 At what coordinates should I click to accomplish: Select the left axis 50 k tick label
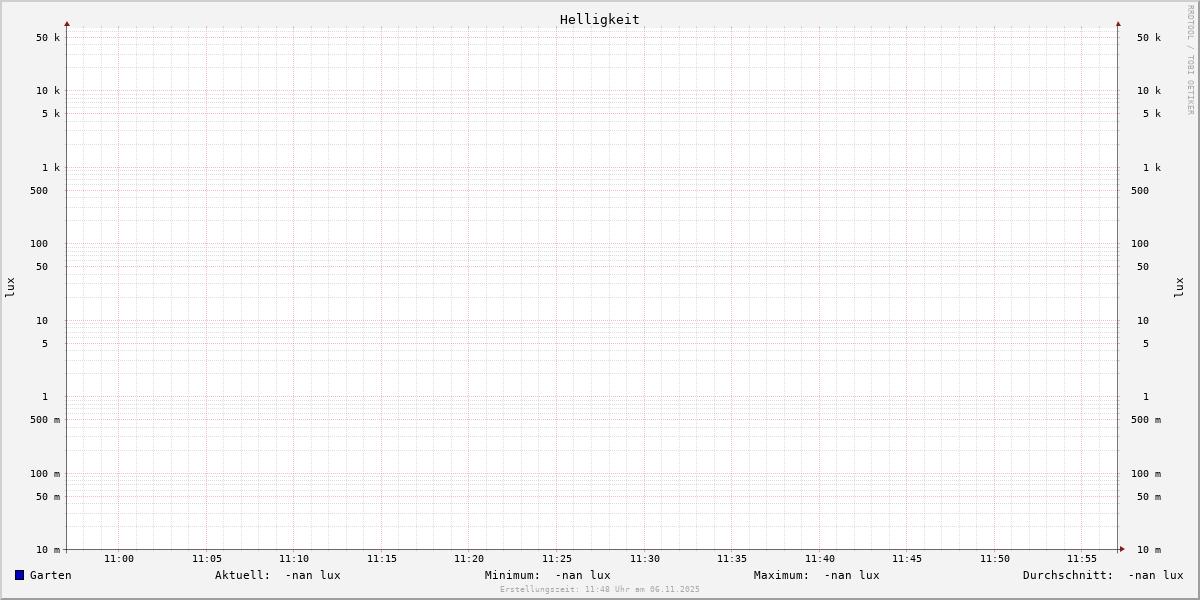pos(48,38)
